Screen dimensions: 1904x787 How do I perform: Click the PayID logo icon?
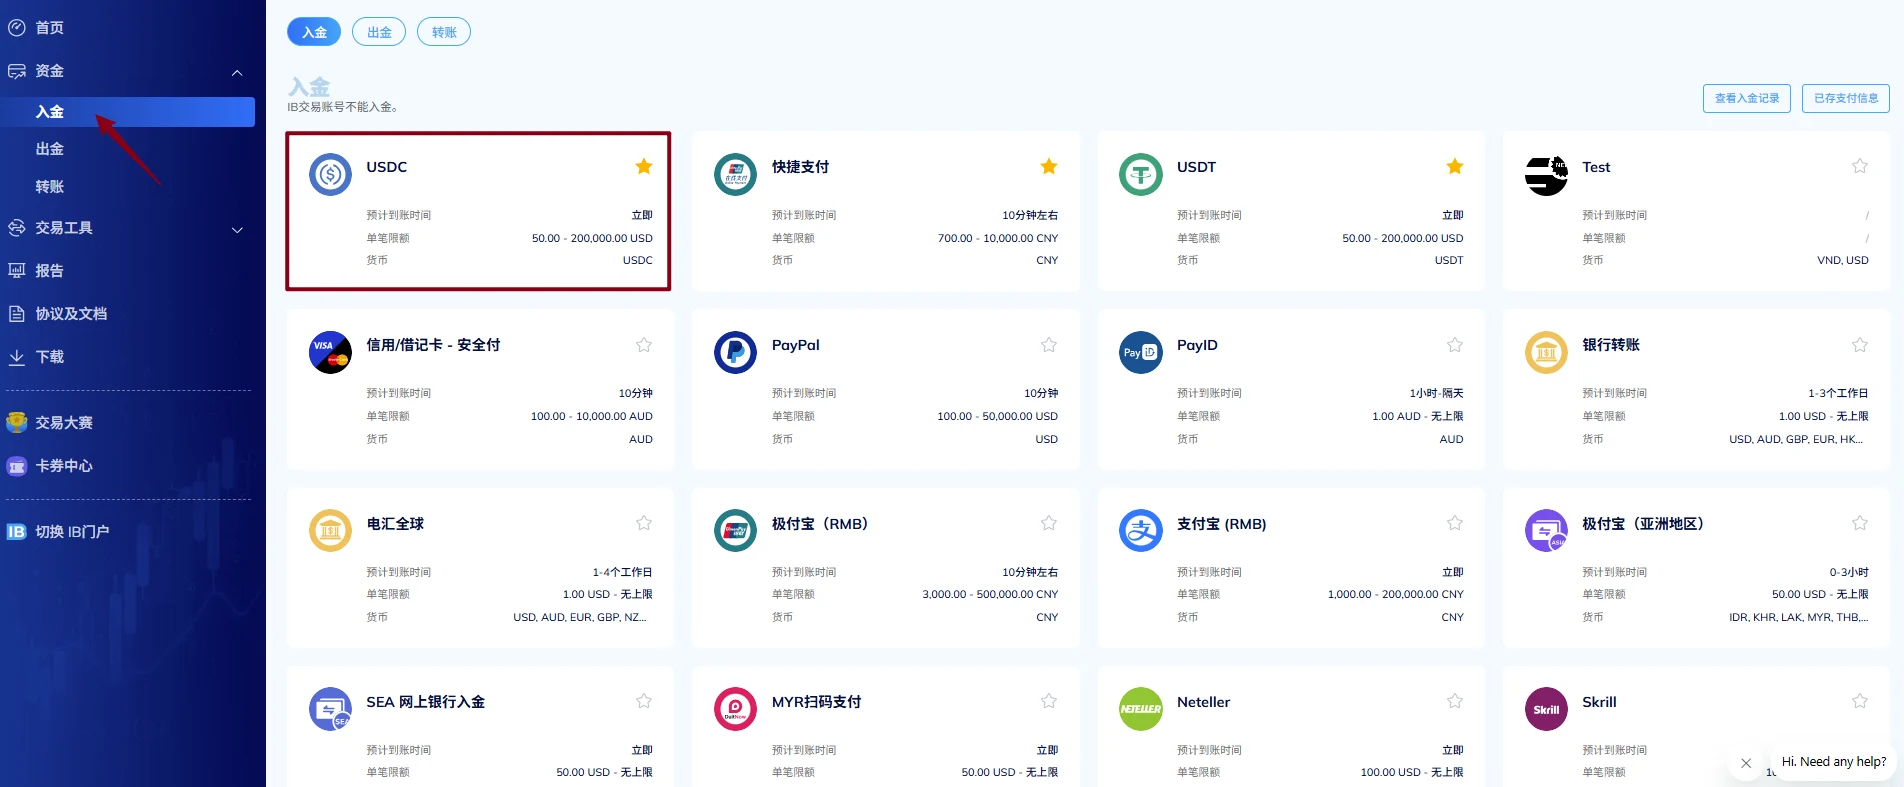pos(1140,353)
